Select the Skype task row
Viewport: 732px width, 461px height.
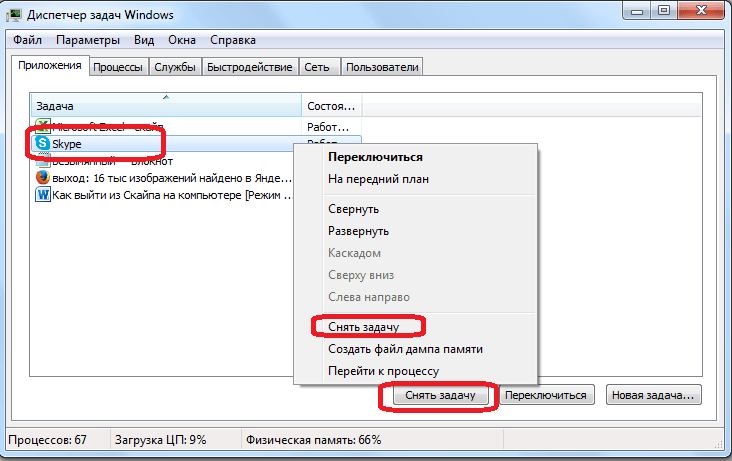click(x=196, y=143)
